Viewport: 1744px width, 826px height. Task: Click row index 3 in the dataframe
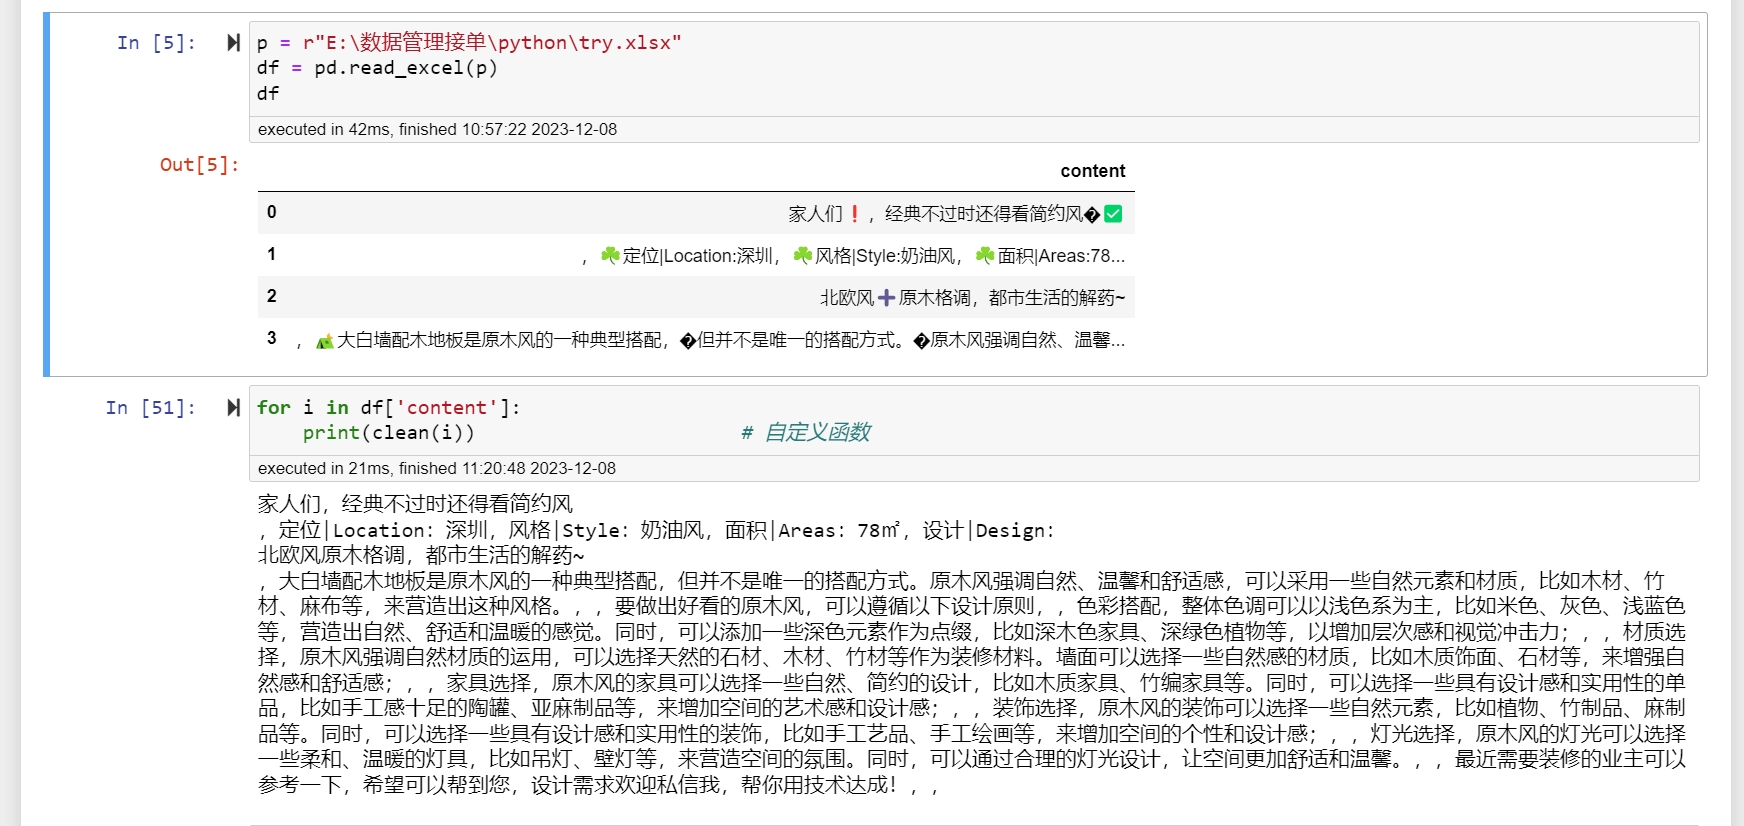pos(272,338)
